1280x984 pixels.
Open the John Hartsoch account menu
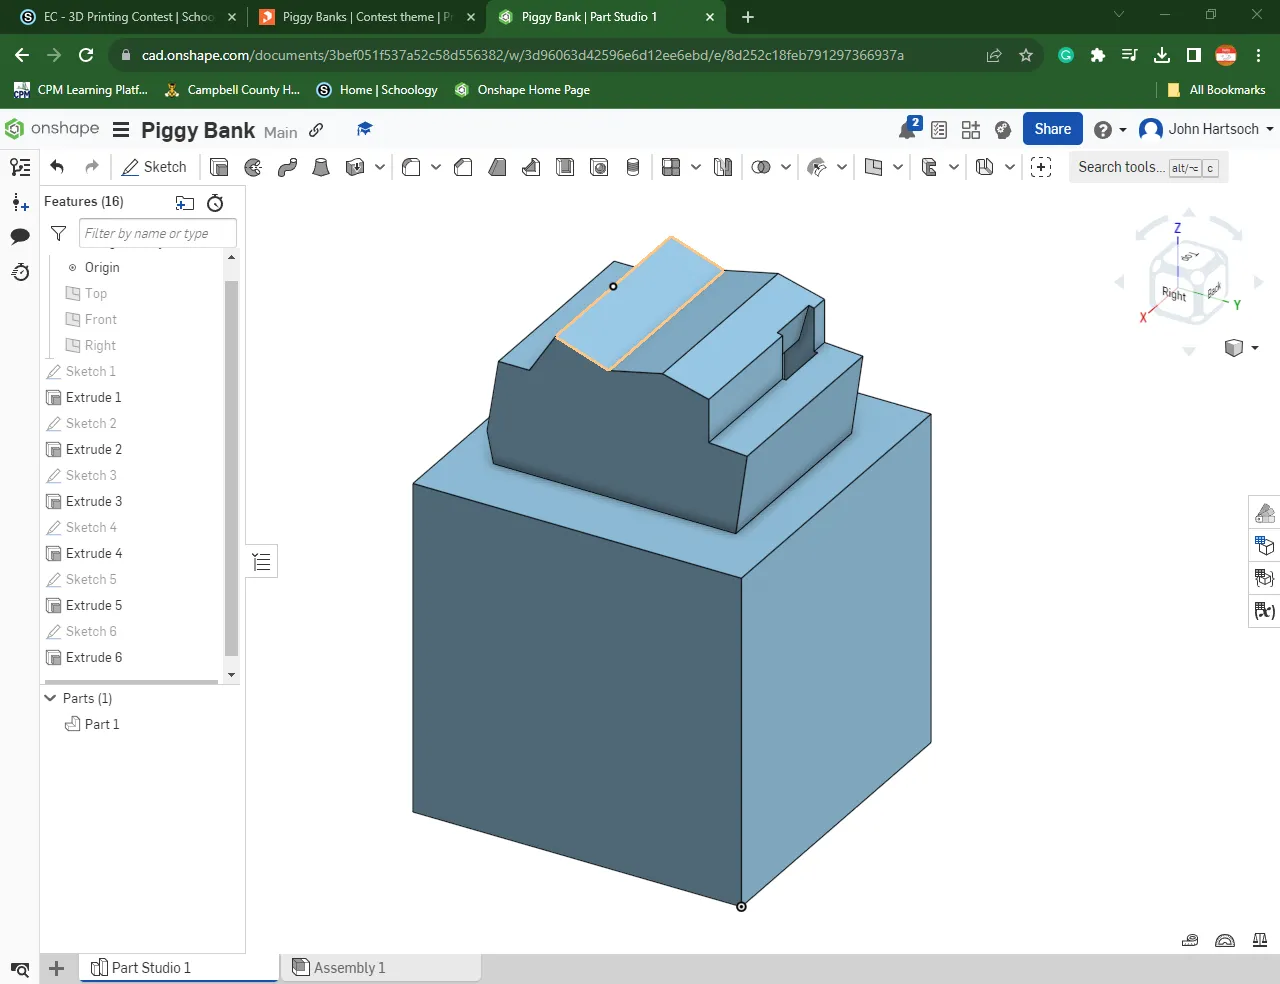pyautogui.click(x=1207, y=129)
